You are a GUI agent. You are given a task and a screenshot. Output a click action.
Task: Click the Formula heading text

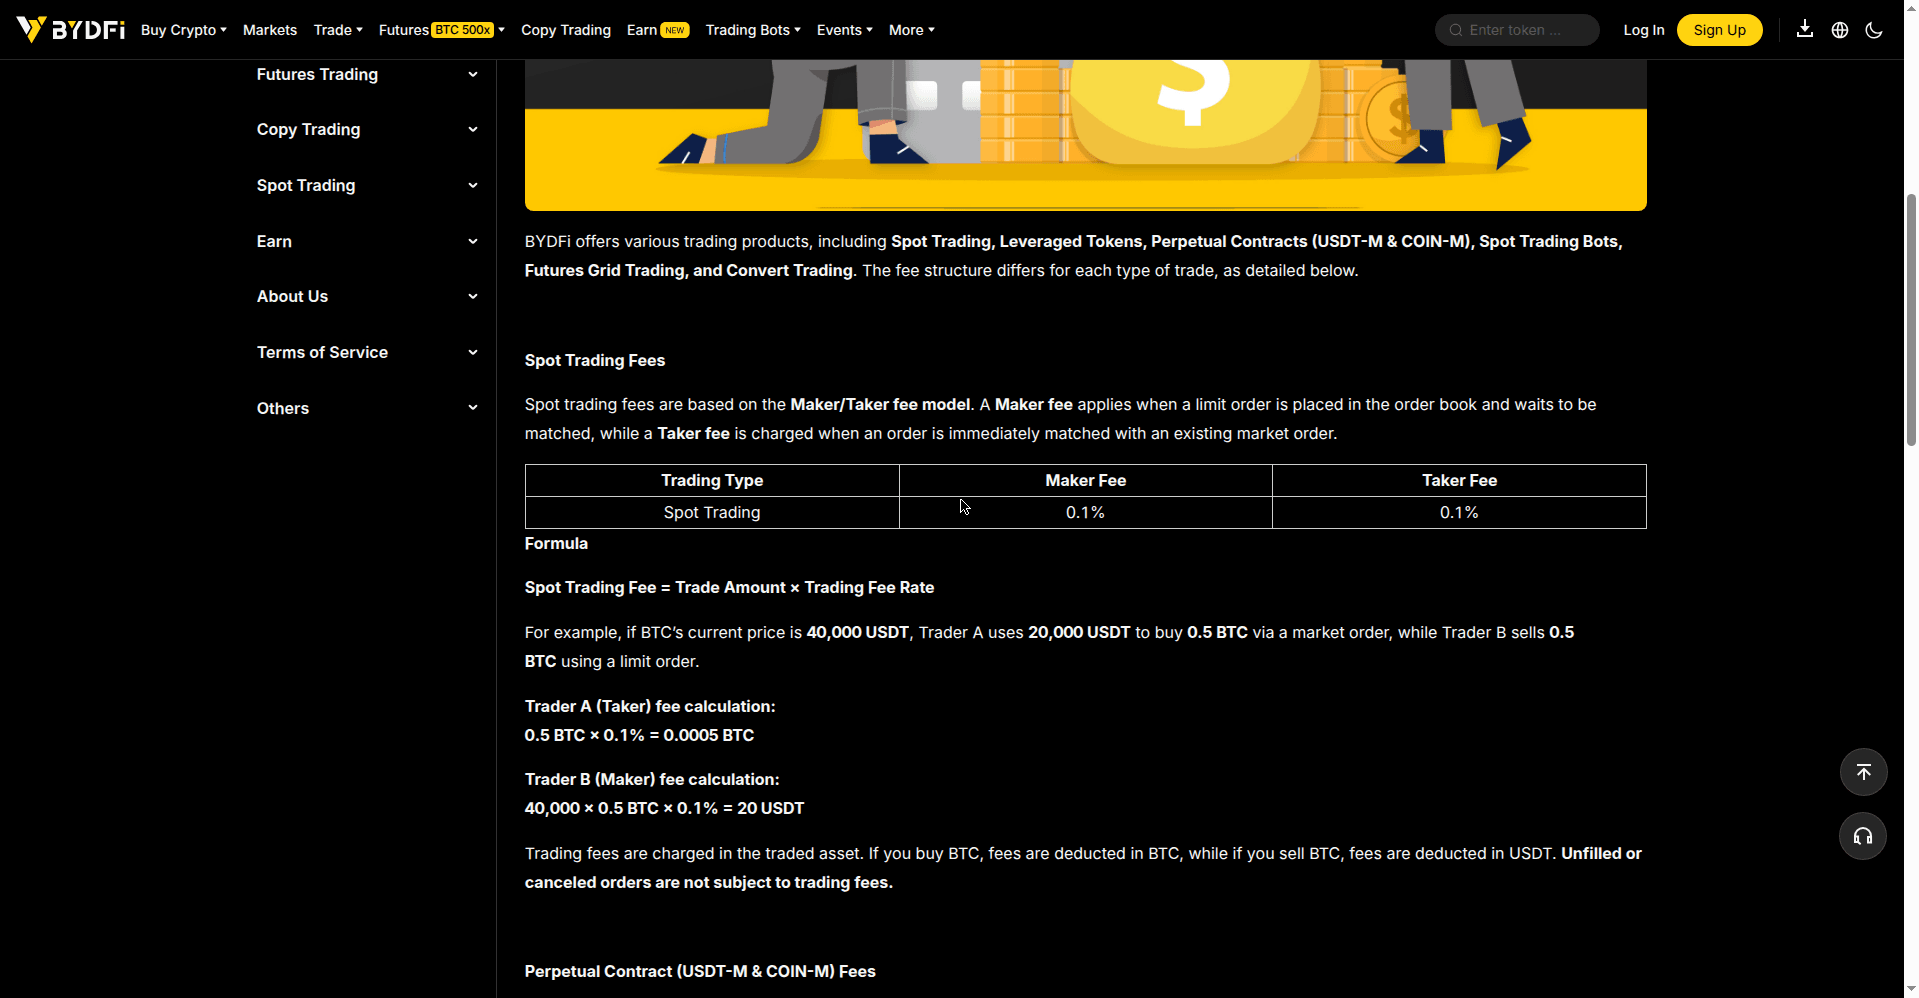point(556,544)
